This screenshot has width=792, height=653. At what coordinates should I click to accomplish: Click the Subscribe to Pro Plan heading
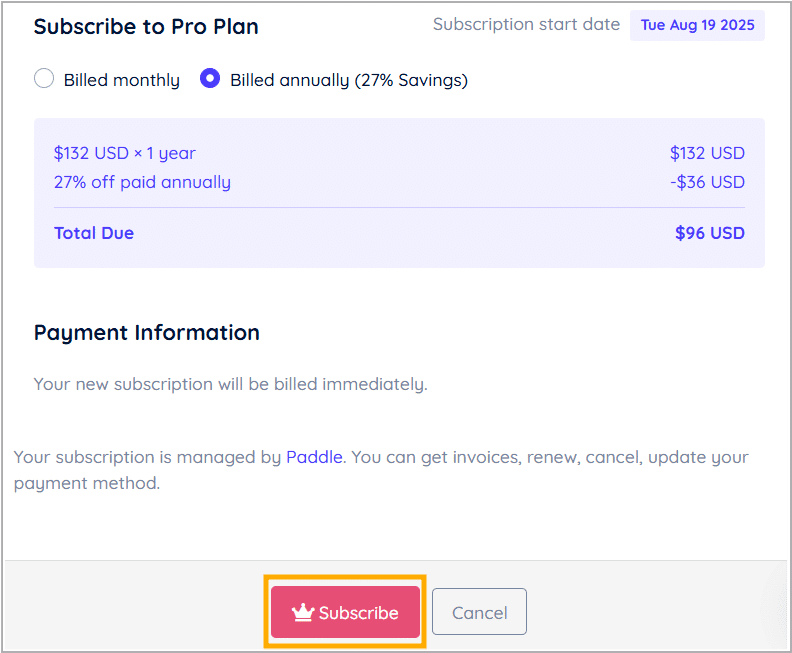[146, 27]
